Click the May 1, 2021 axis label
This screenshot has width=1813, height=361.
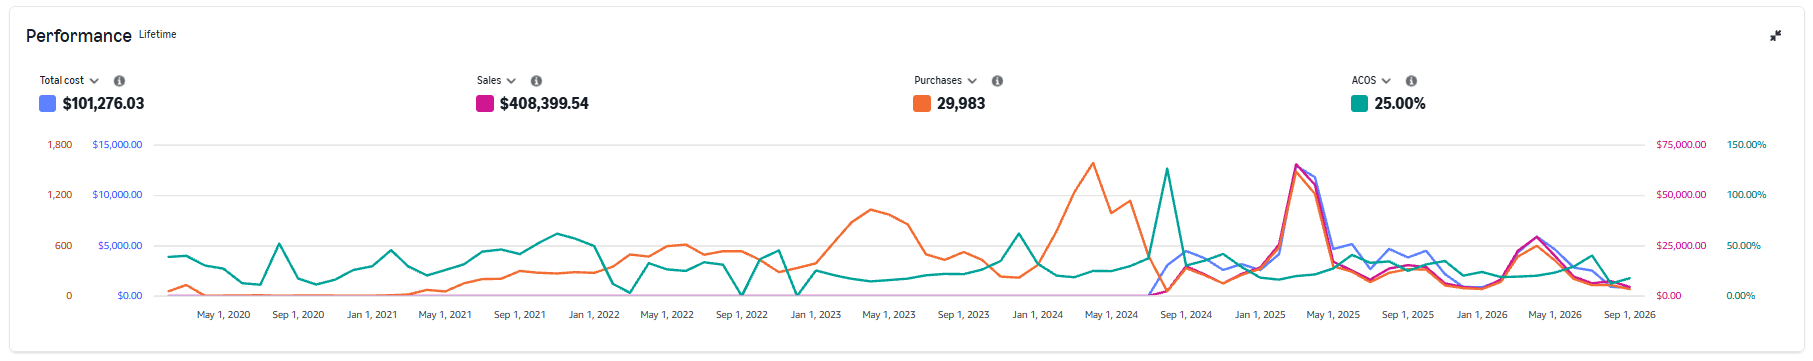click(445, 315)
